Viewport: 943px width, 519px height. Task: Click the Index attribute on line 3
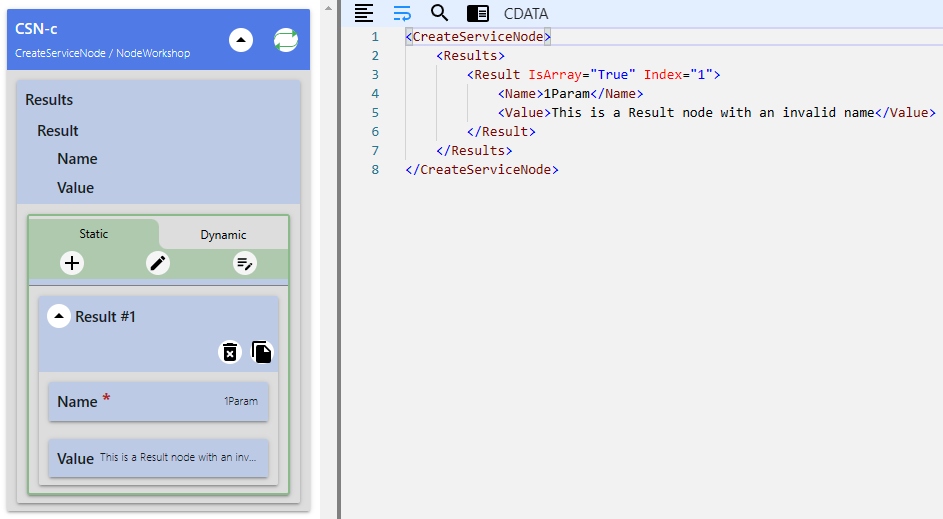(663, 75)
